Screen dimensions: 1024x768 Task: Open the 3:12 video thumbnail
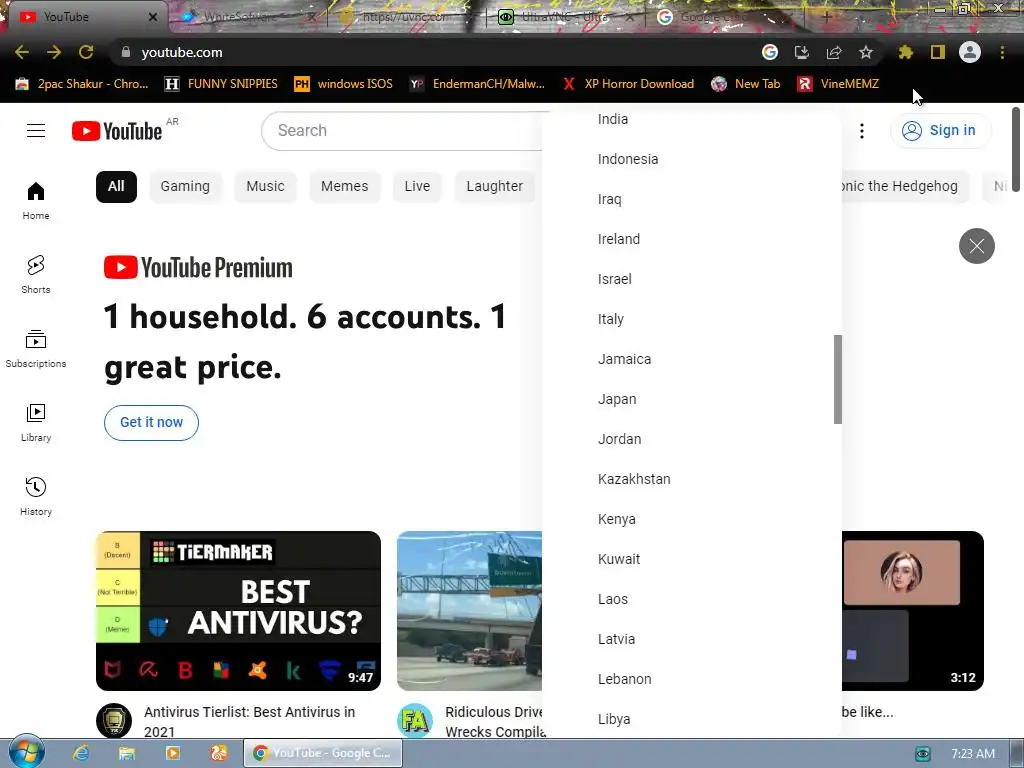(913, 611)
